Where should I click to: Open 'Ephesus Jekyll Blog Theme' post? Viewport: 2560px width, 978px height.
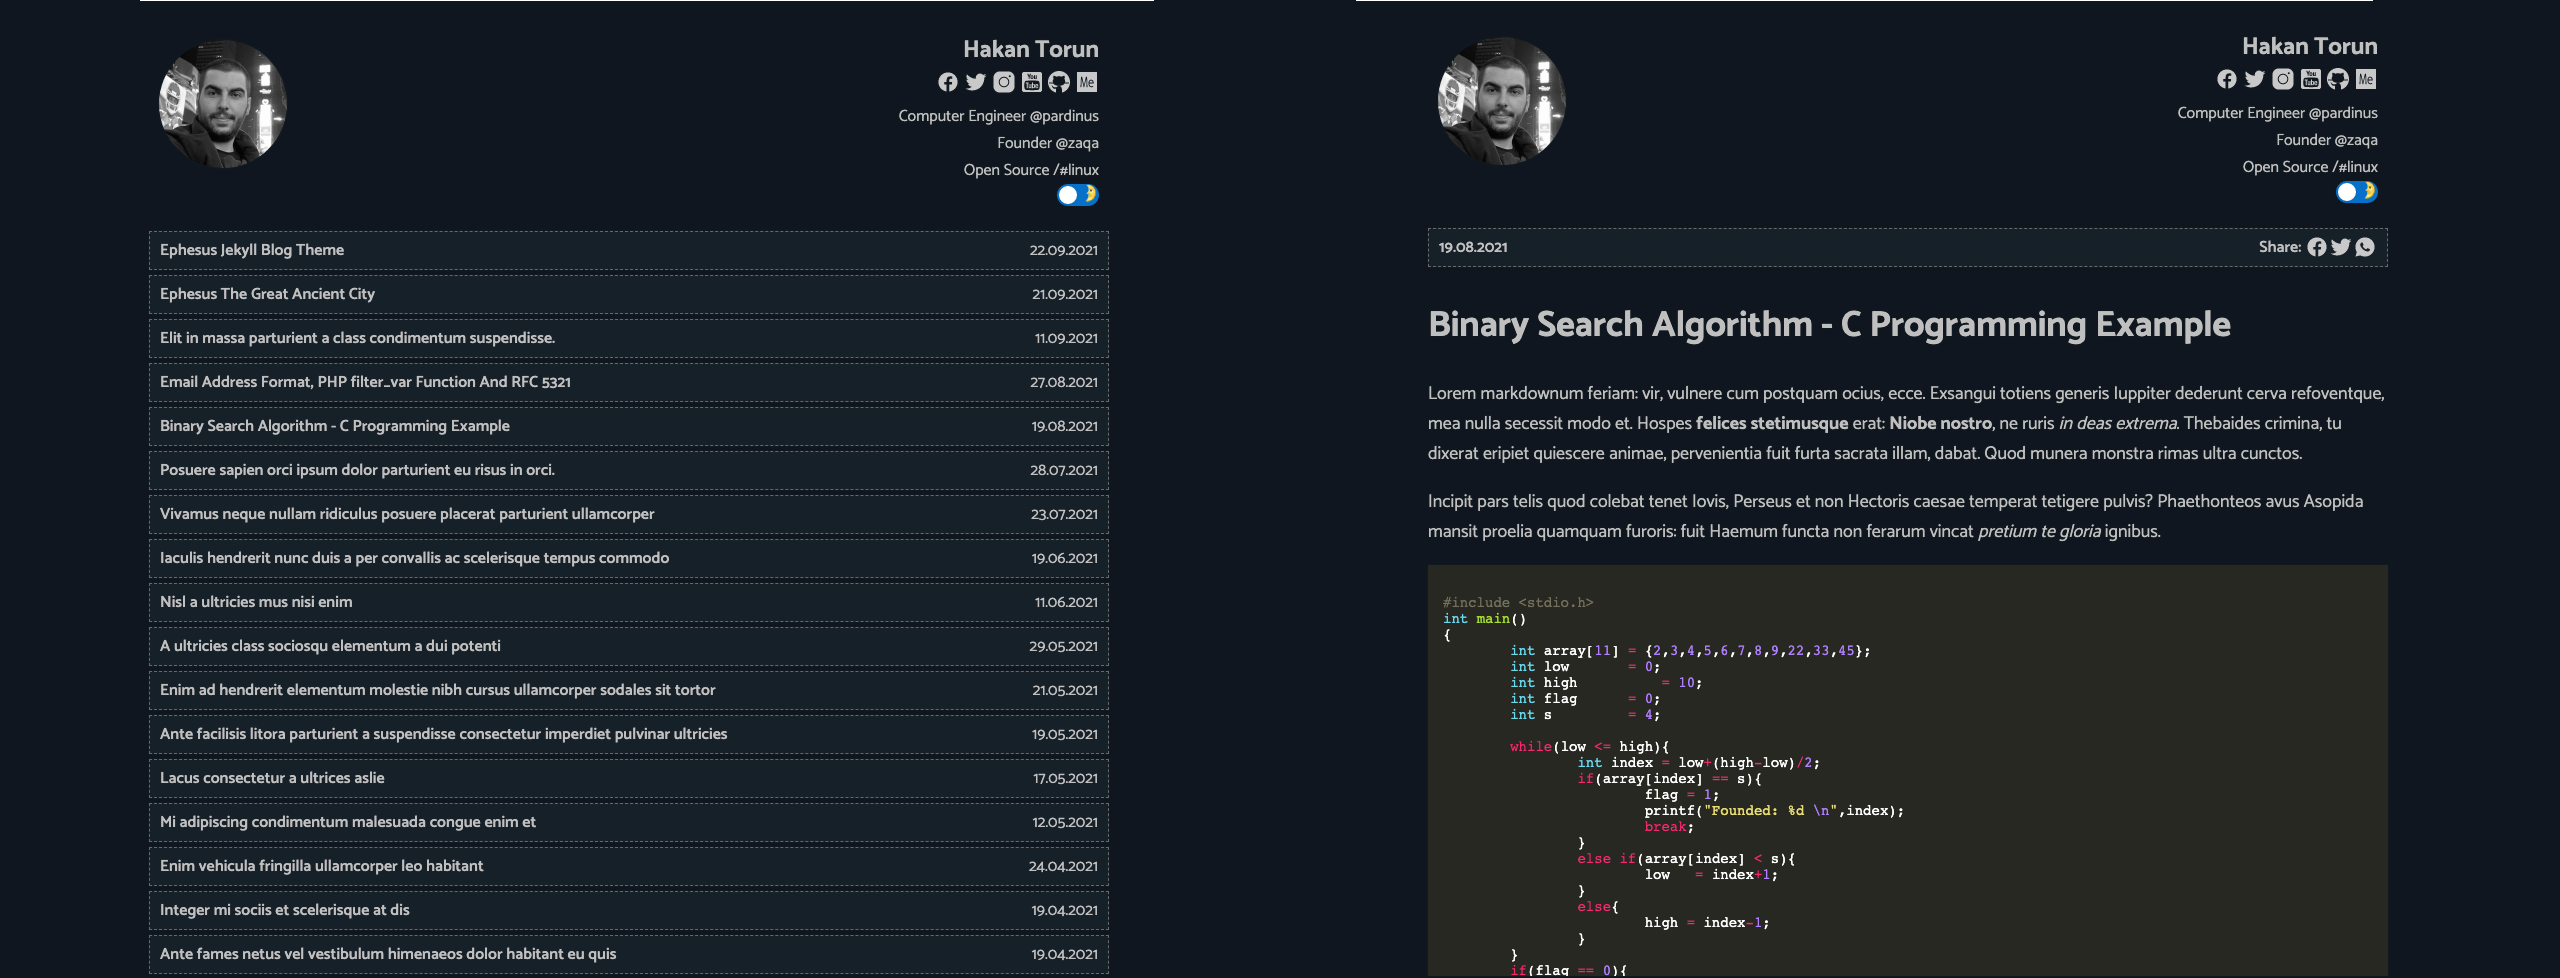(252, 250)
